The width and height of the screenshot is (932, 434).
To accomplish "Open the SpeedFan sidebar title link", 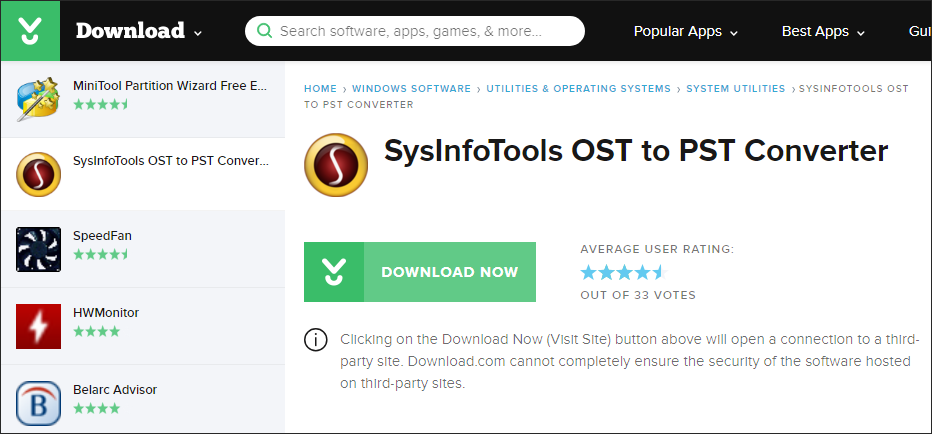I will click(102, 236).
